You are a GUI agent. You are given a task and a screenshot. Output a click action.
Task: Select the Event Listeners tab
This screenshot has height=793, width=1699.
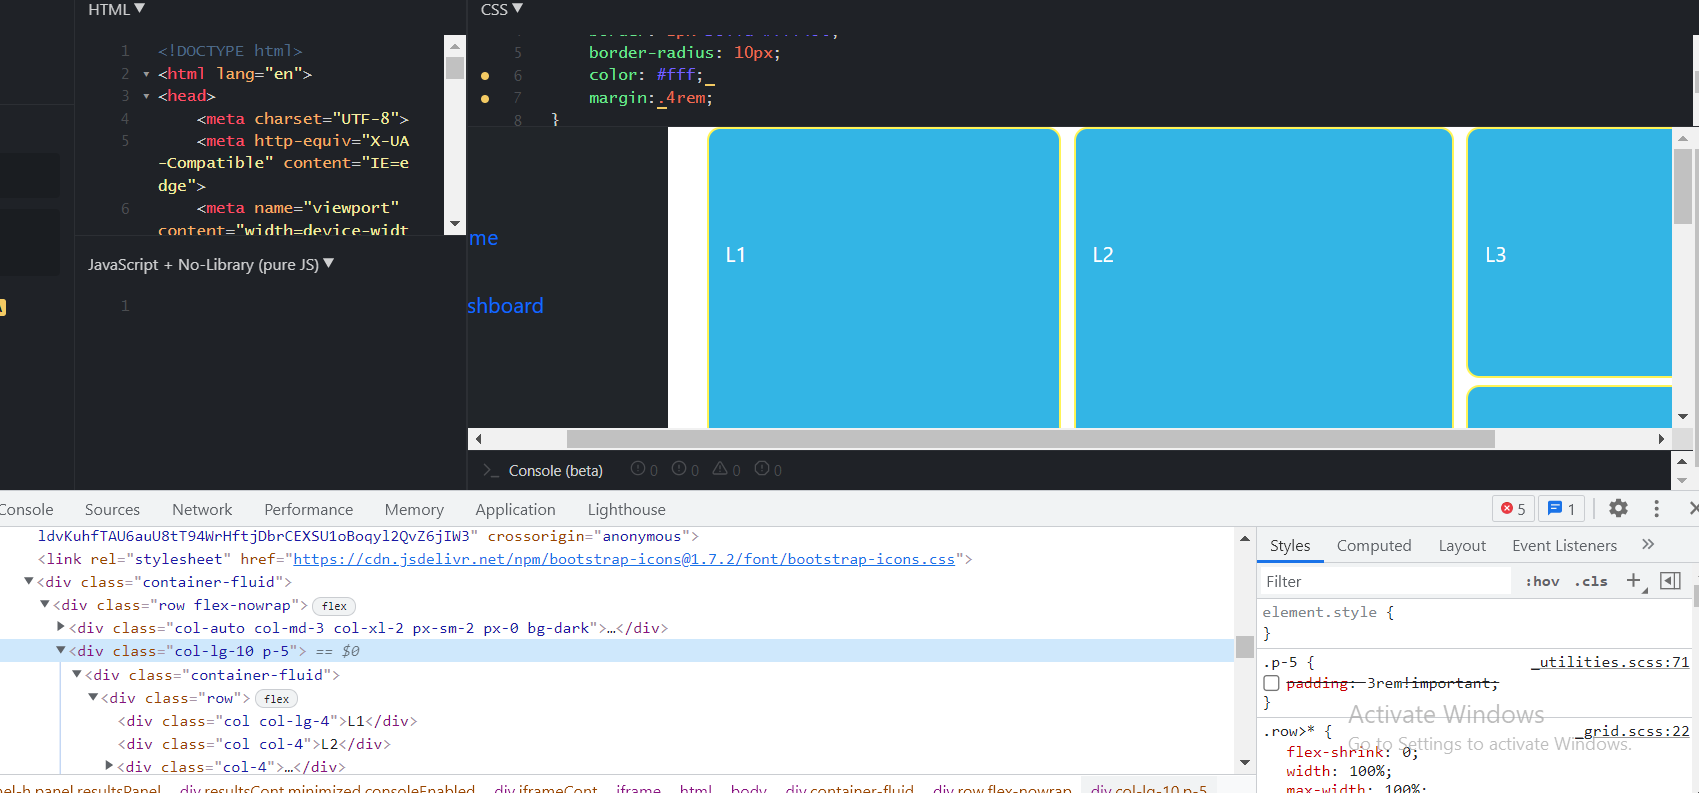tap(1564, 545)
